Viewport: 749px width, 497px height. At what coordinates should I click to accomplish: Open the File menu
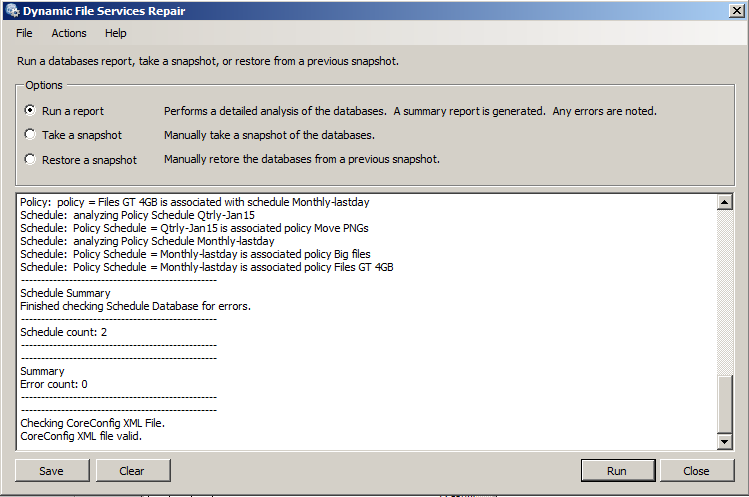coord(24,33)
